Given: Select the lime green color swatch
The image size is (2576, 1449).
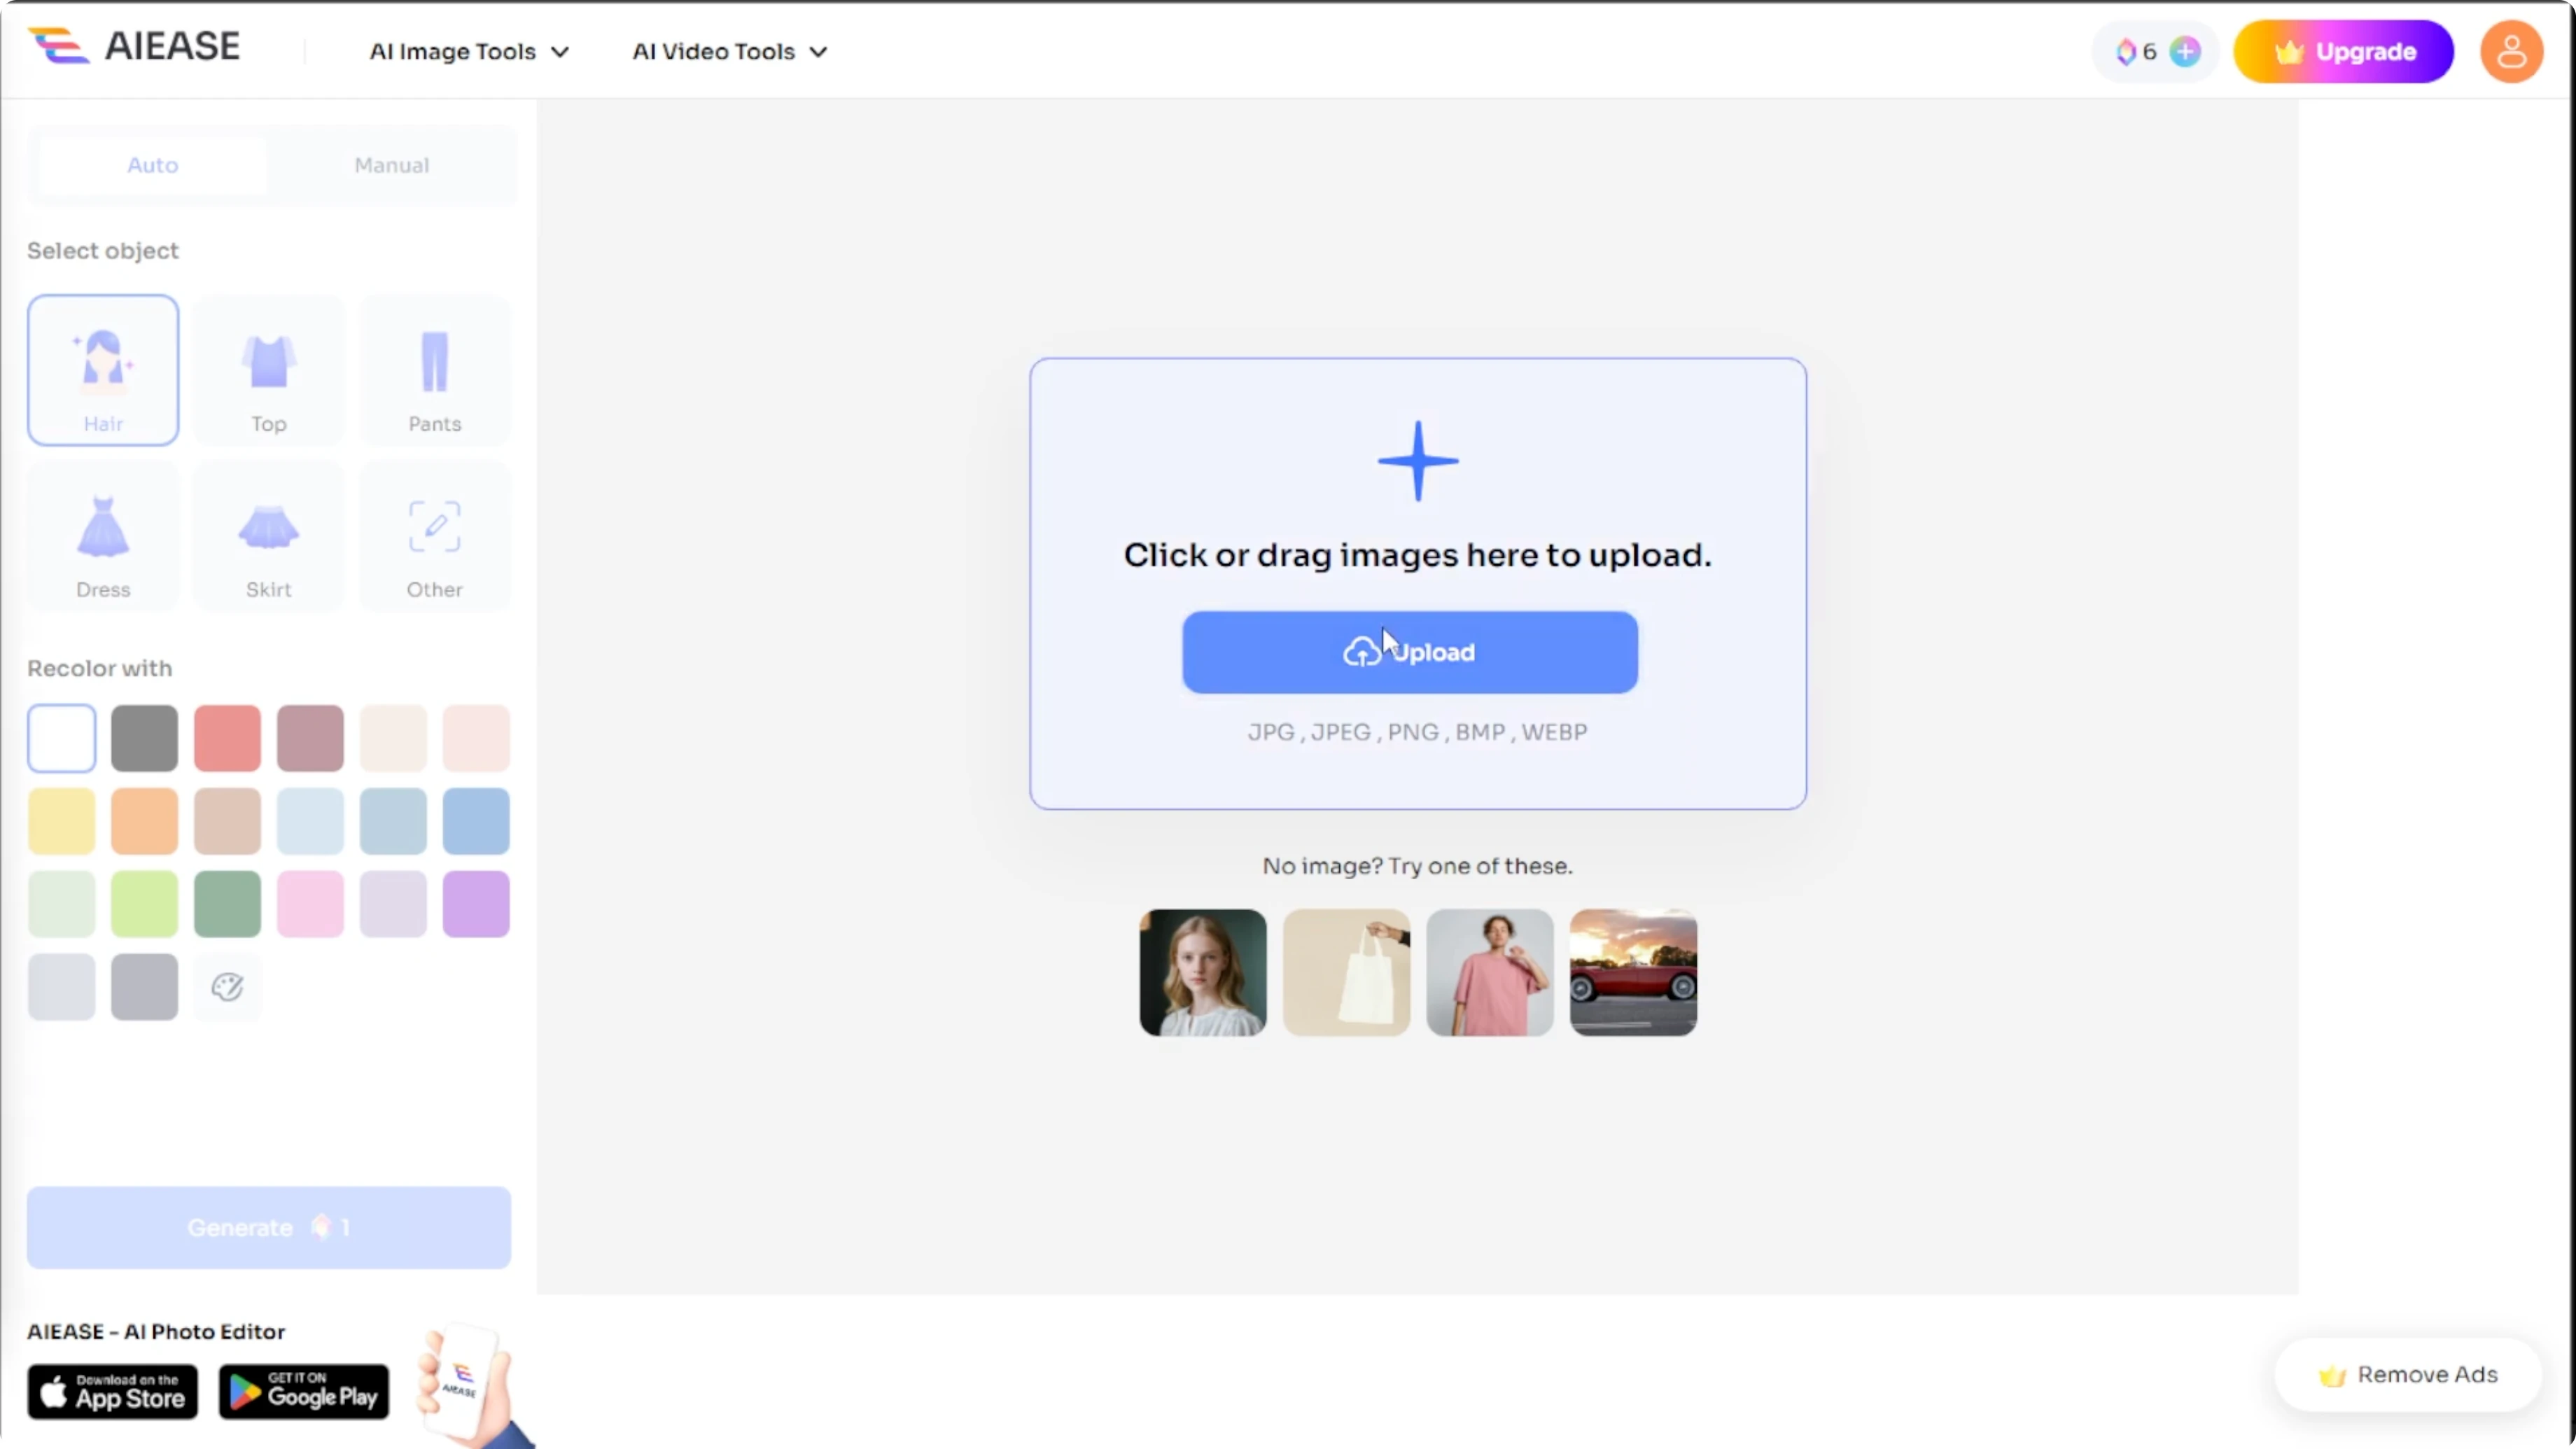Looking at the screenshot, I should (x=145, y=904).
